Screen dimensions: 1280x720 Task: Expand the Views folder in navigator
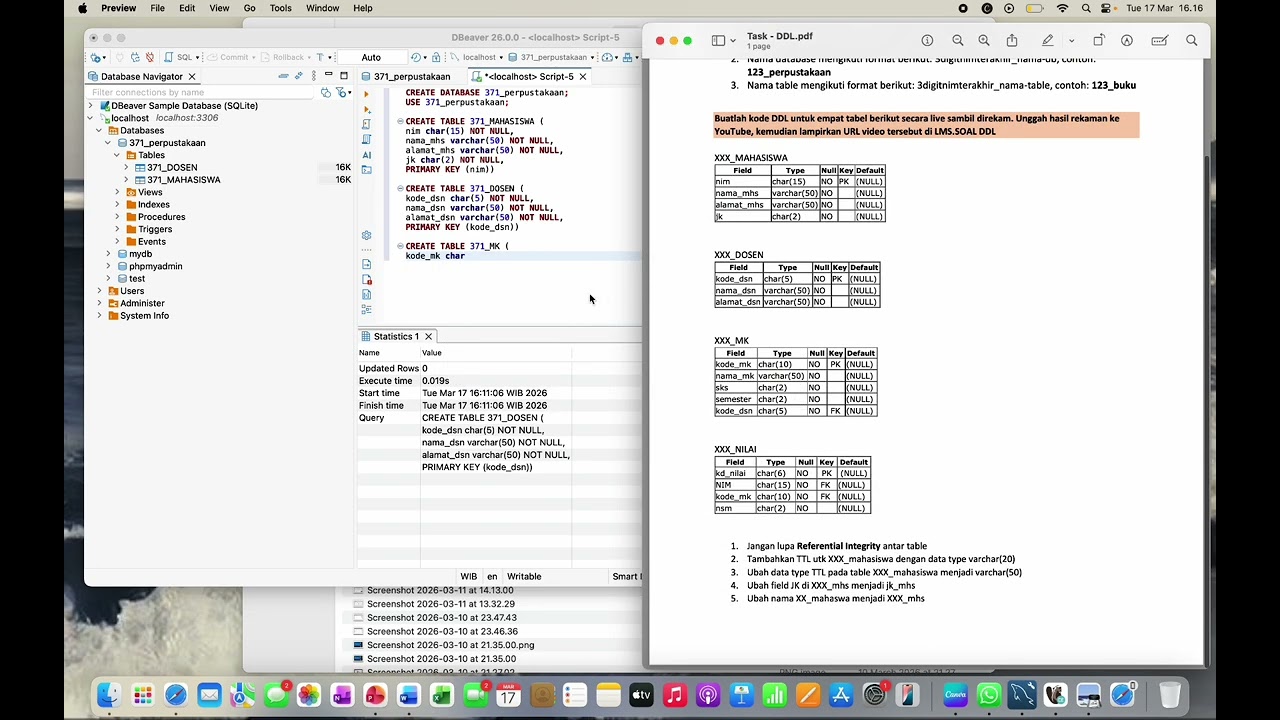[x=117, y=192]
